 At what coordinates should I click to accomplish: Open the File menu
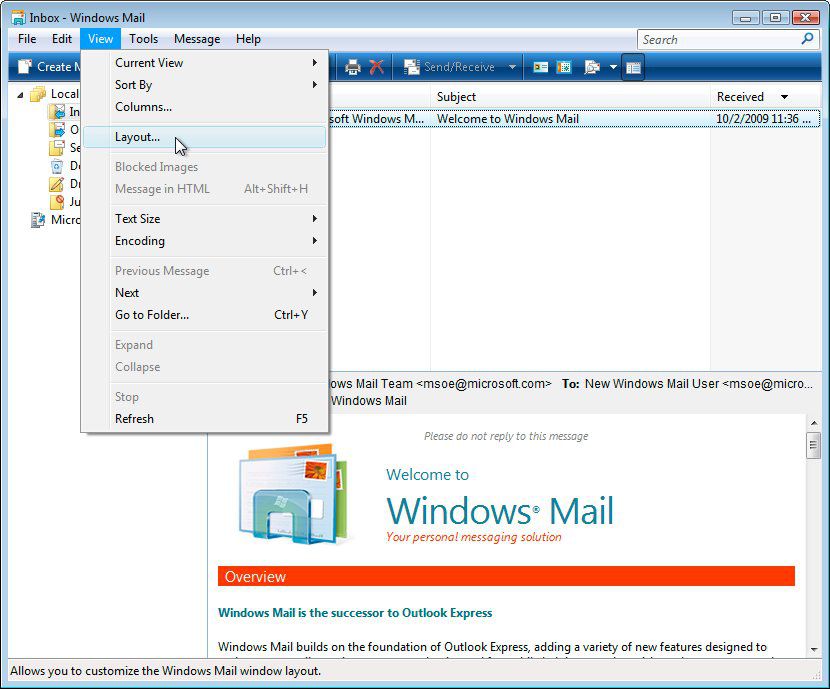pos(26,39)
